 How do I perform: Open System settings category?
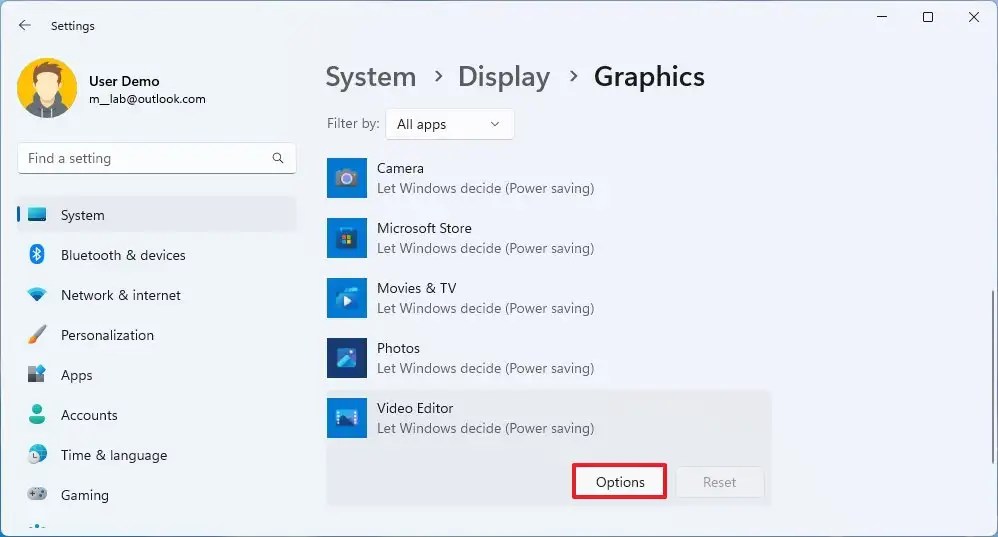click(x=157, y=214)
